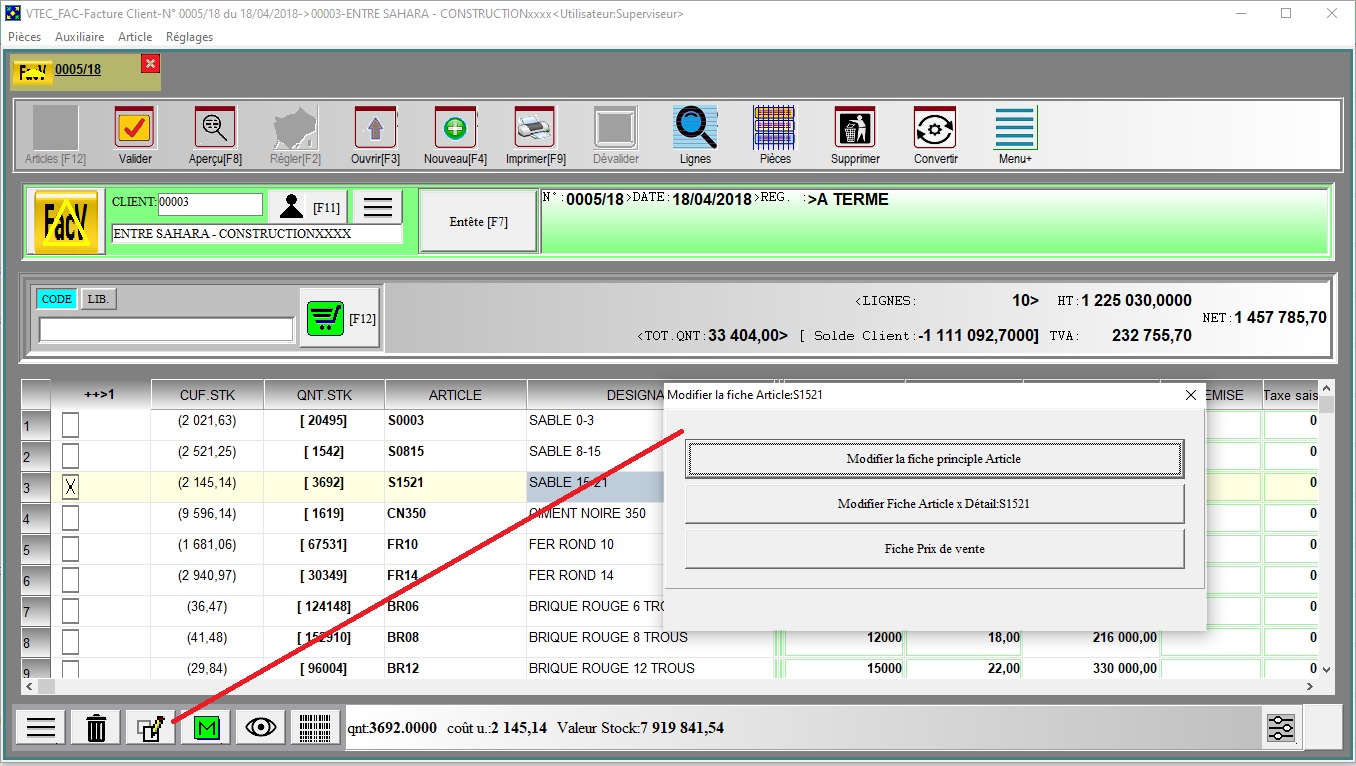Open the Réglages menu
The width and height of the screenshot is (1356, 766).
pos(189,37)
